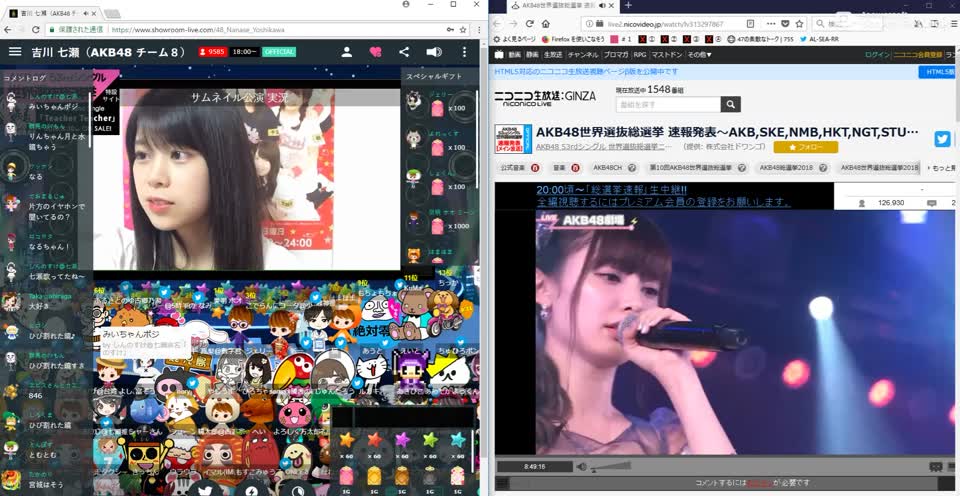Click the niconico magnifier search button
This screenshot has width=960, height=496.
(730, 104)
